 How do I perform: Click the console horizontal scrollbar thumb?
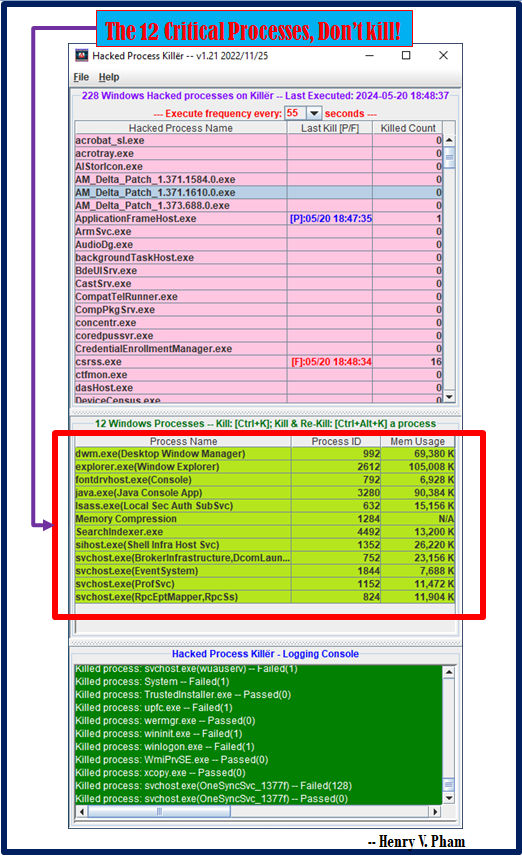click(159, 812)
